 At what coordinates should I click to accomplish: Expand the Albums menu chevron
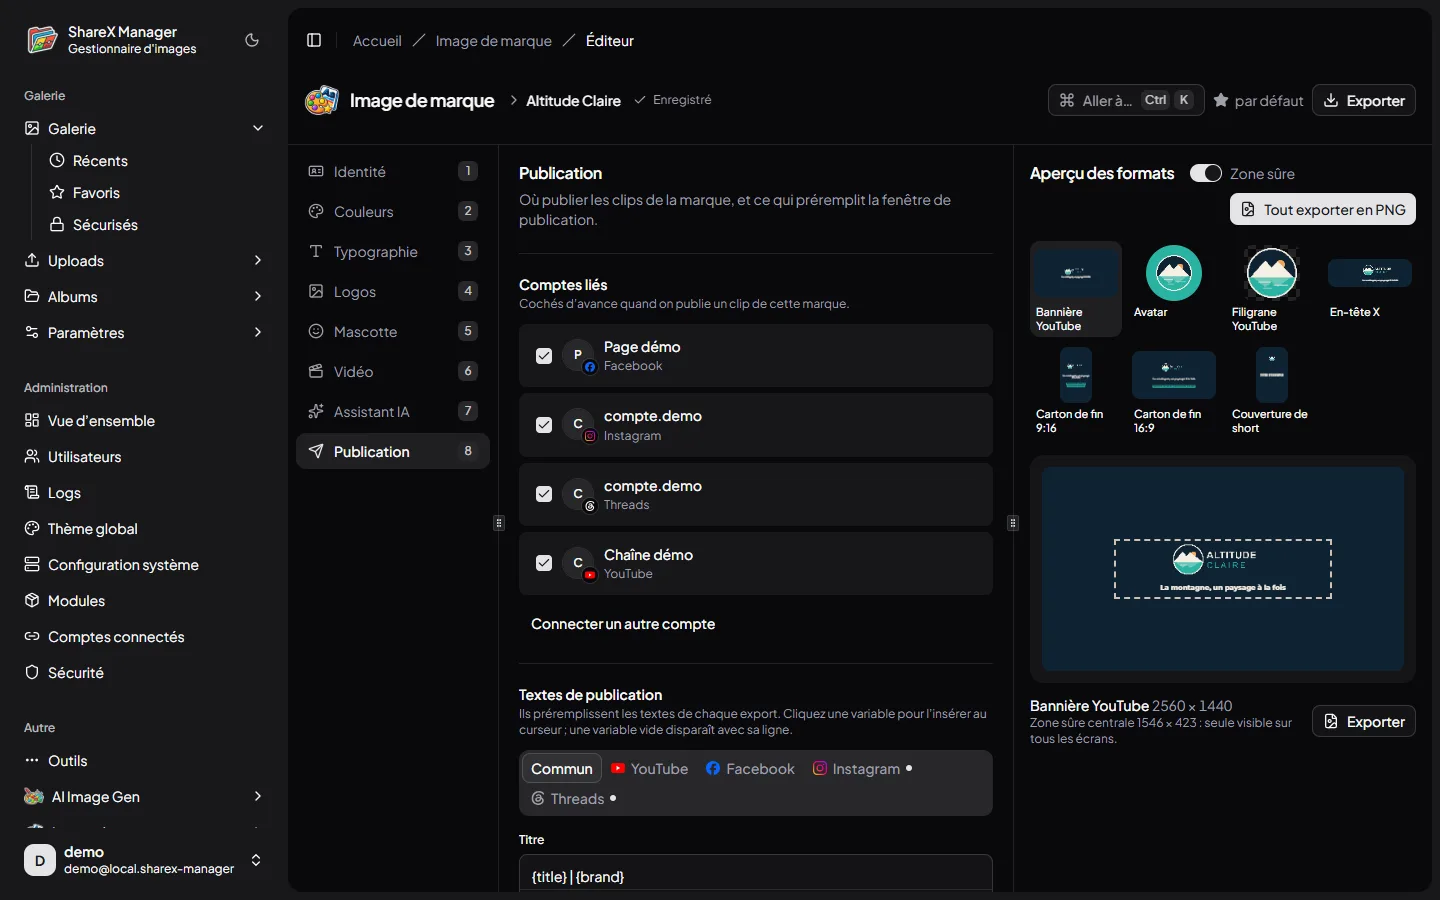tap(258, 296)
